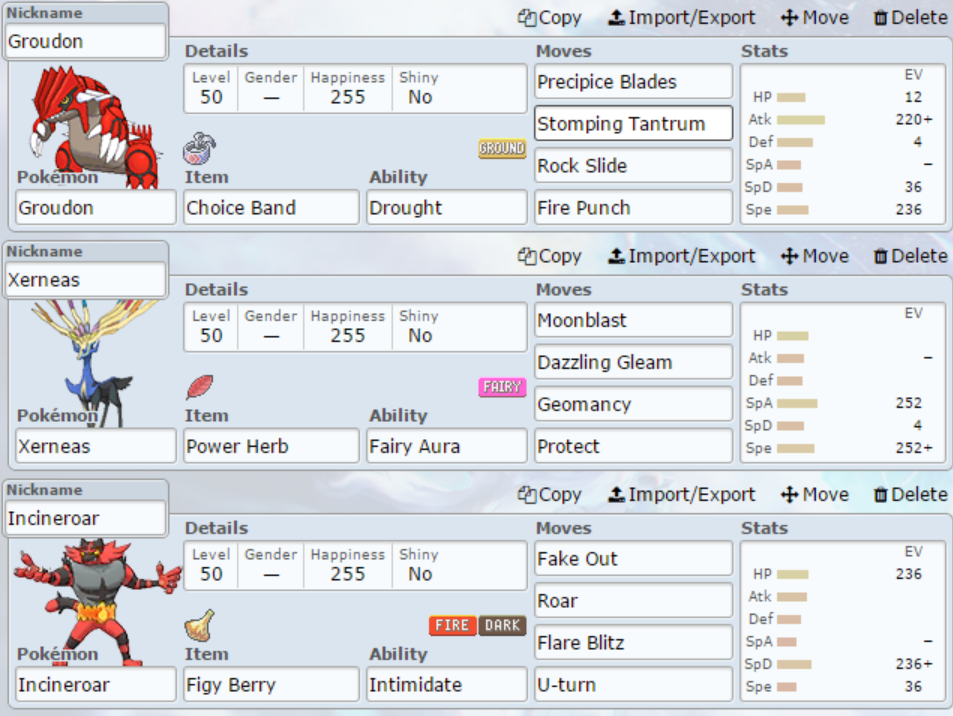Click the FAIRY type badge
953x716 pixels.
coord(502,387)
